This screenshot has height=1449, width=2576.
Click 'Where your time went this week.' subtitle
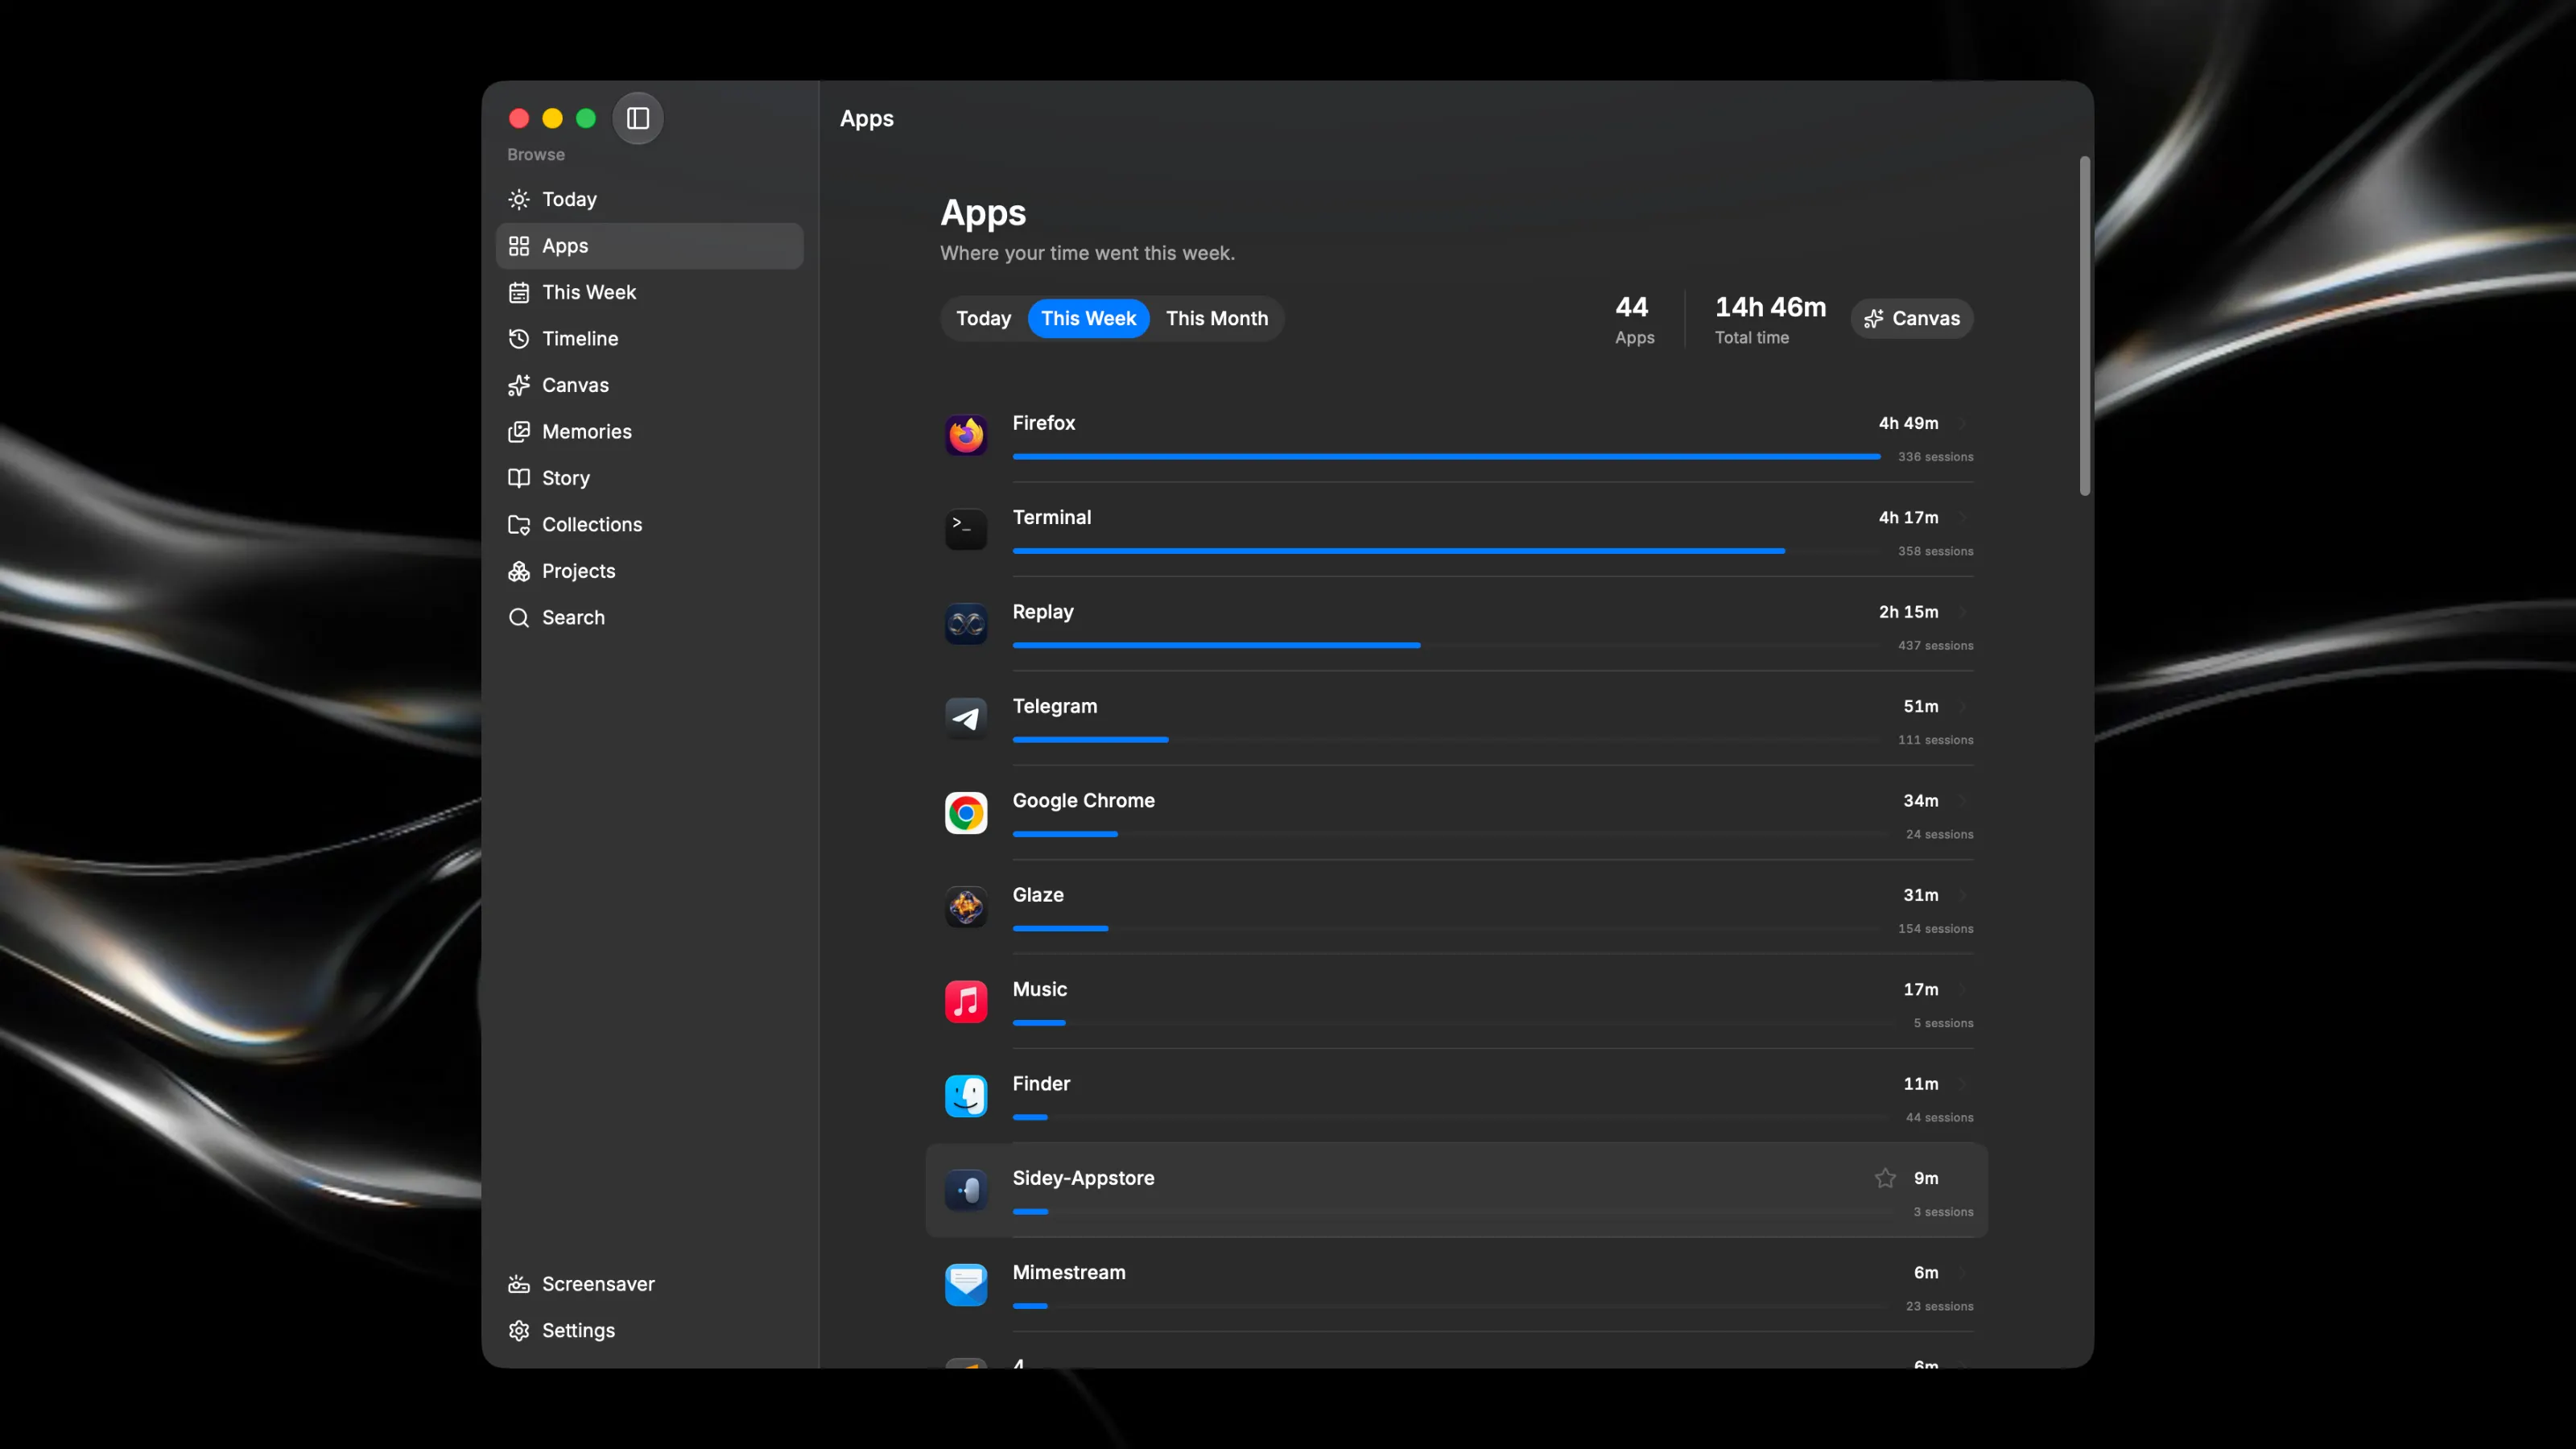click(1087, 254)
